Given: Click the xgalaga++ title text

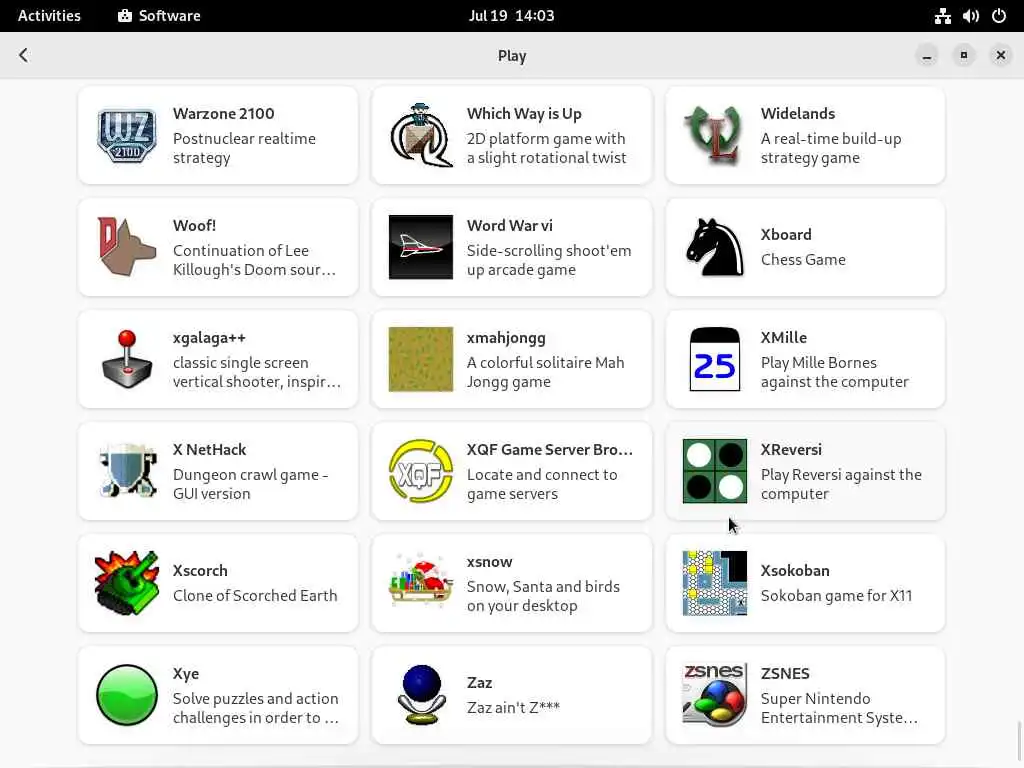Looking at the screenshot, I should coord(209,338).
